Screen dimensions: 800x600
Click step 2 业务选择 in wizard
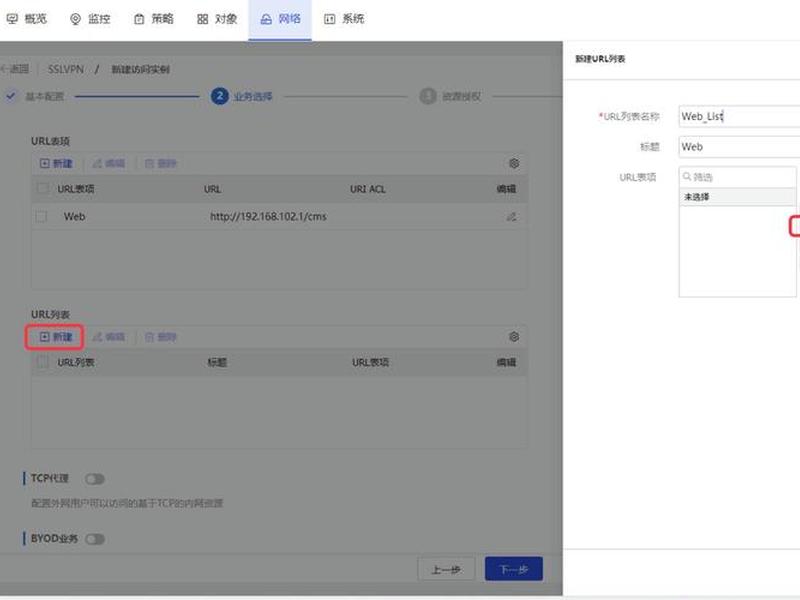tap(242, 96)
